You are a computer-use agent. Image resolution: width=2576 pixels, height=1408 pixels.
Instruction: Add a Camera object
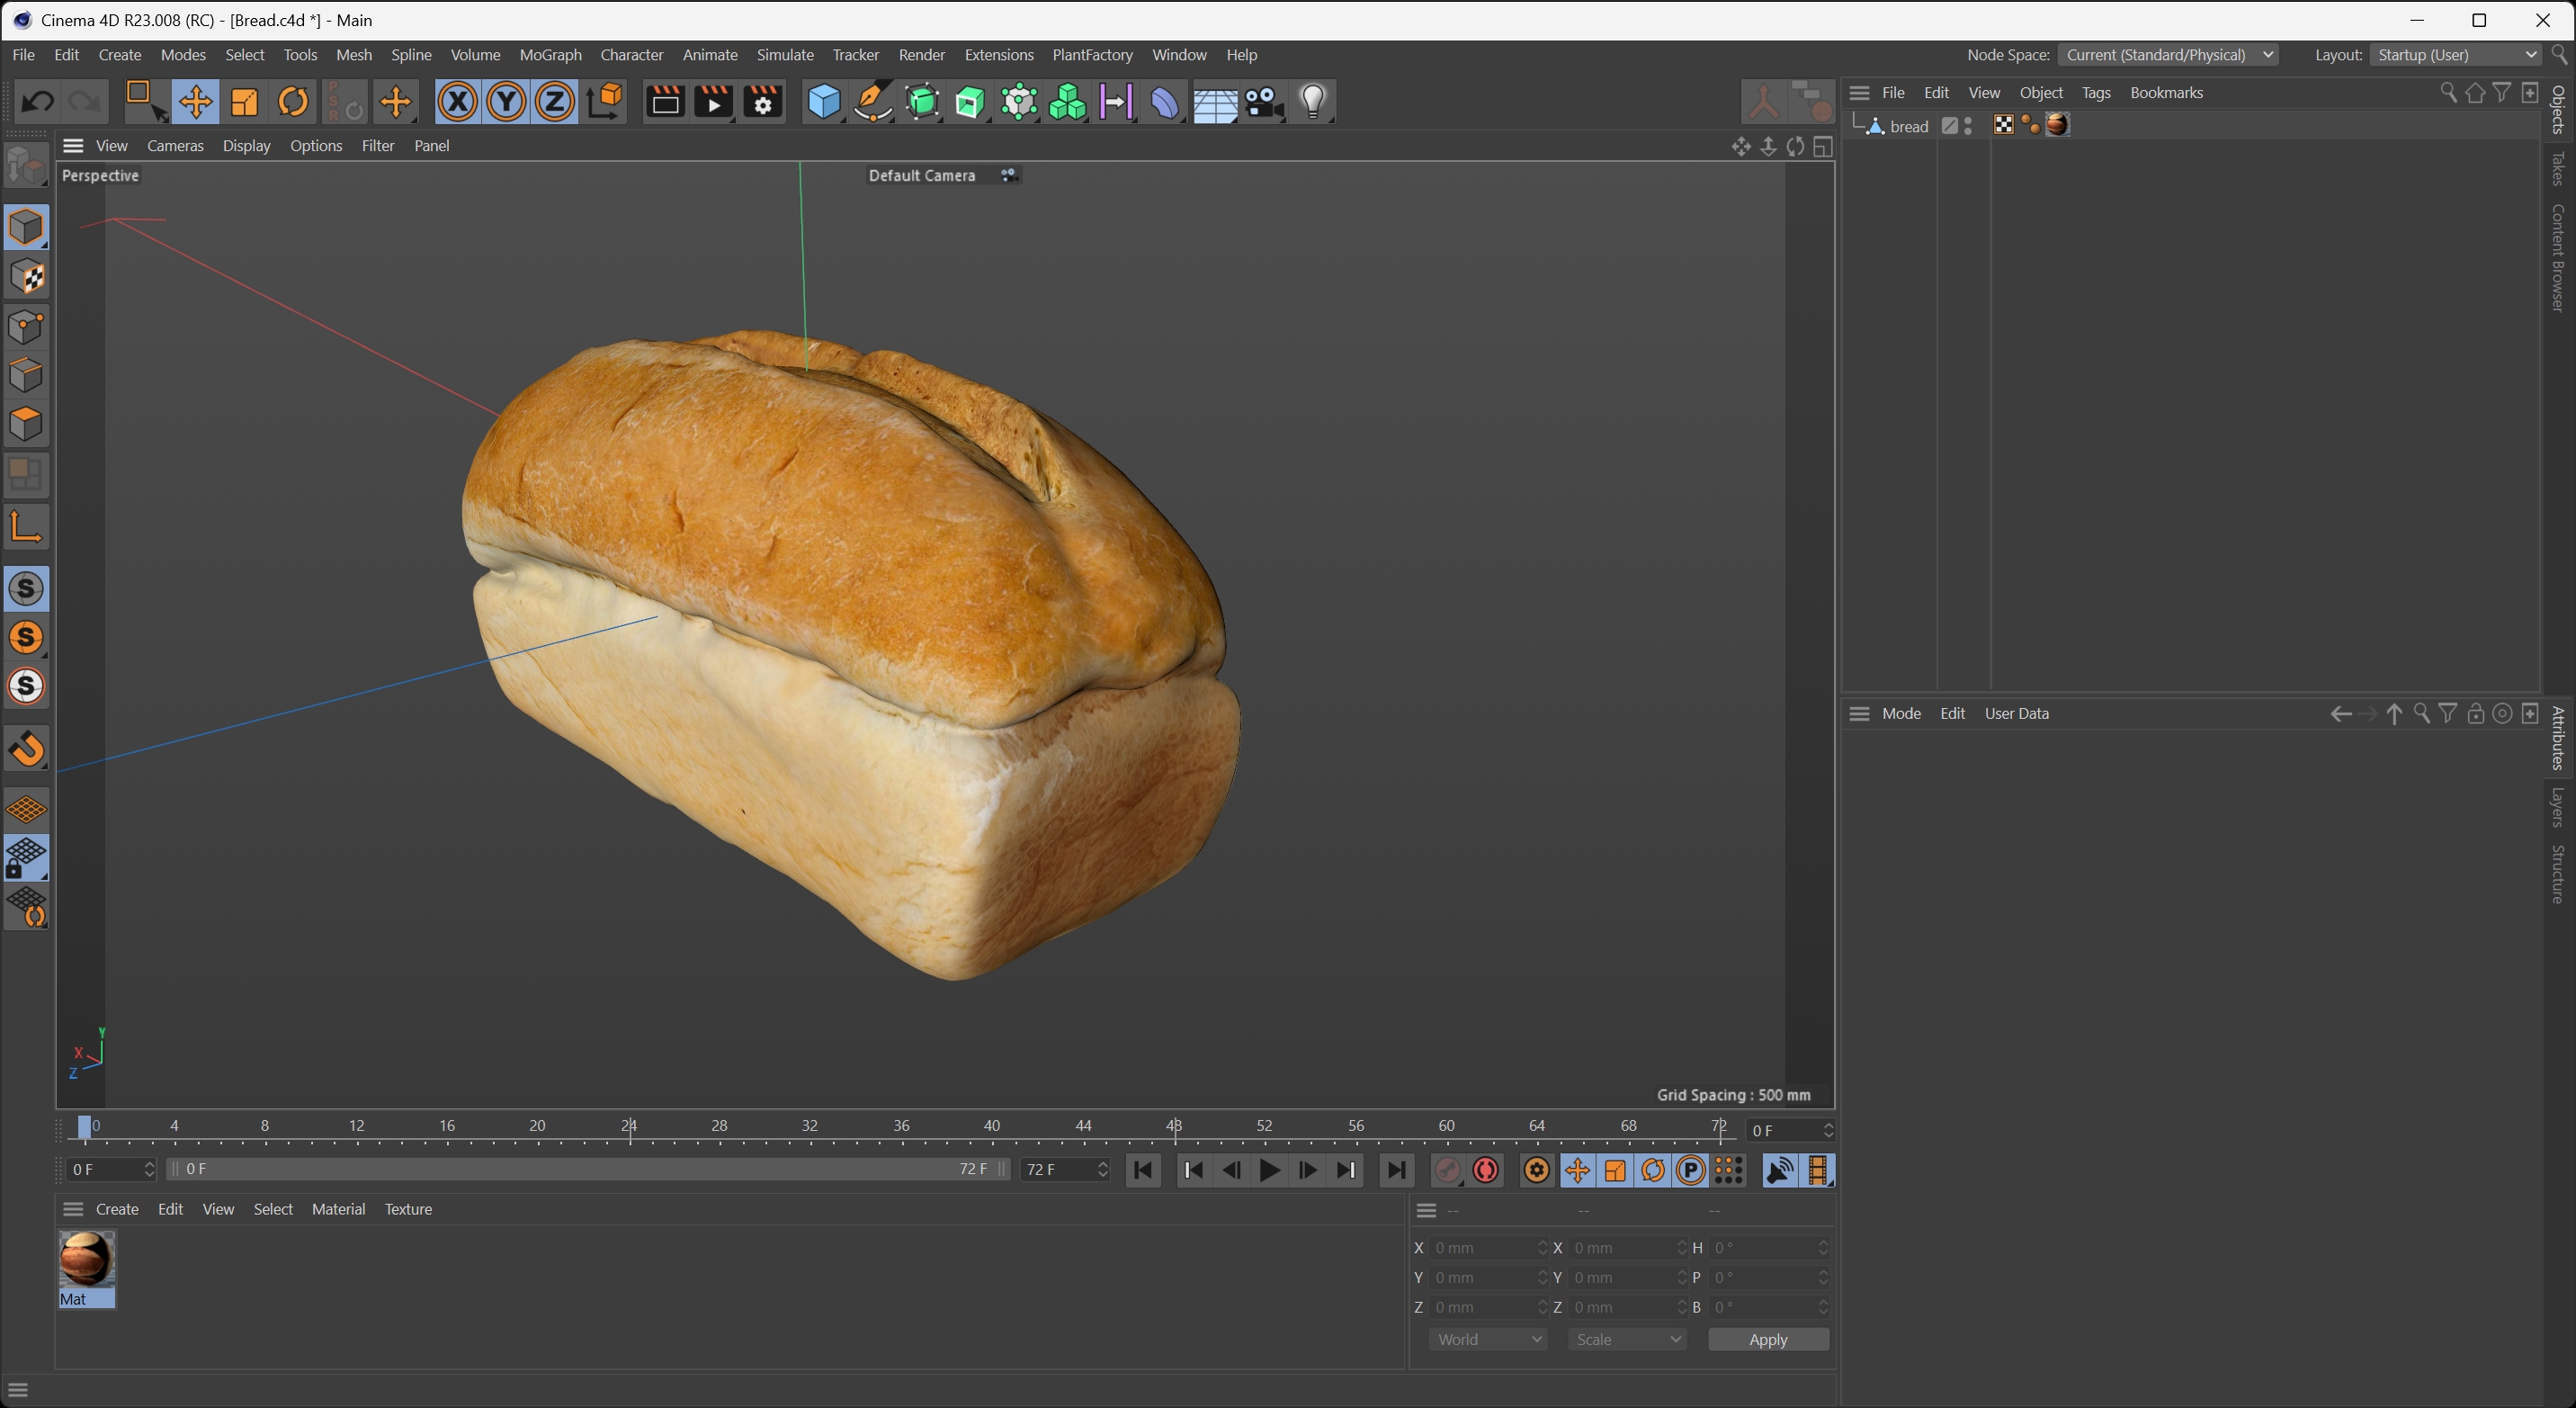[x=1263, y=102]
